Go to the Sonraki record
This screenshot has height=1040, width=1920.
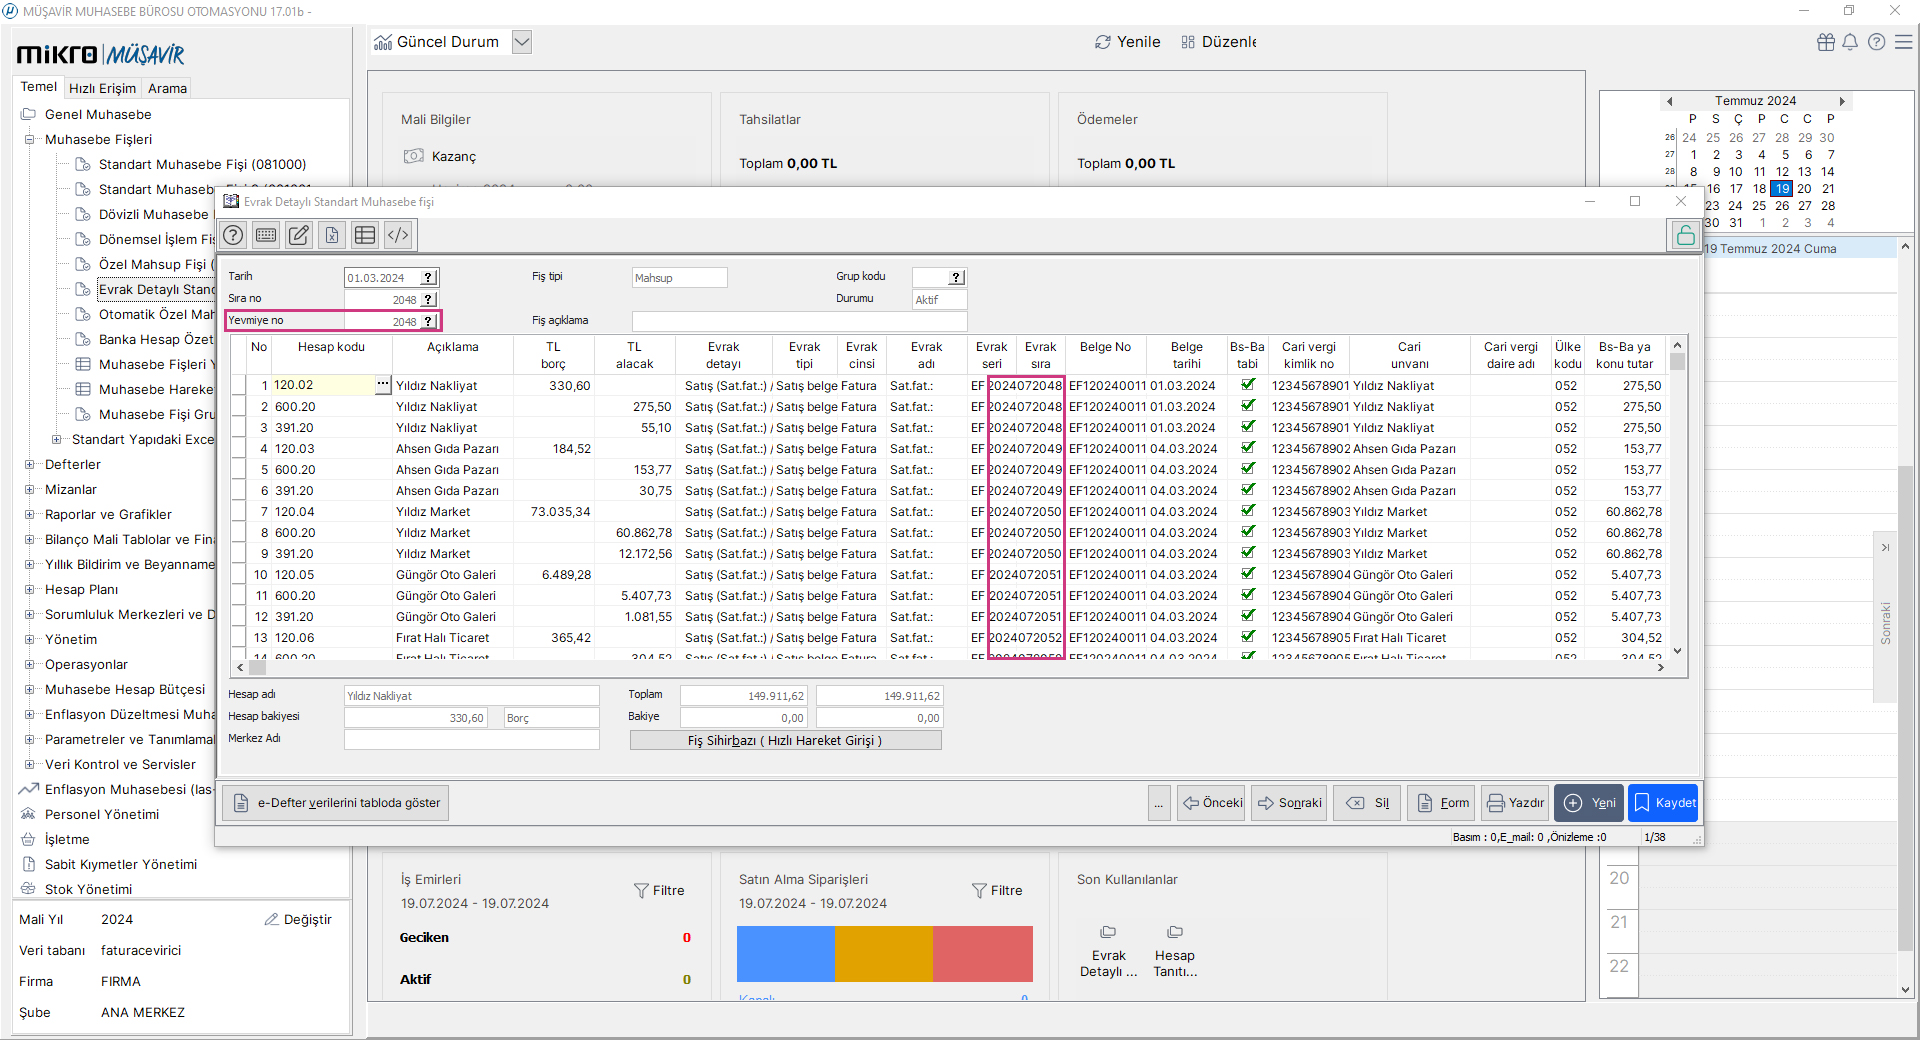click(x=1289, y=803)
